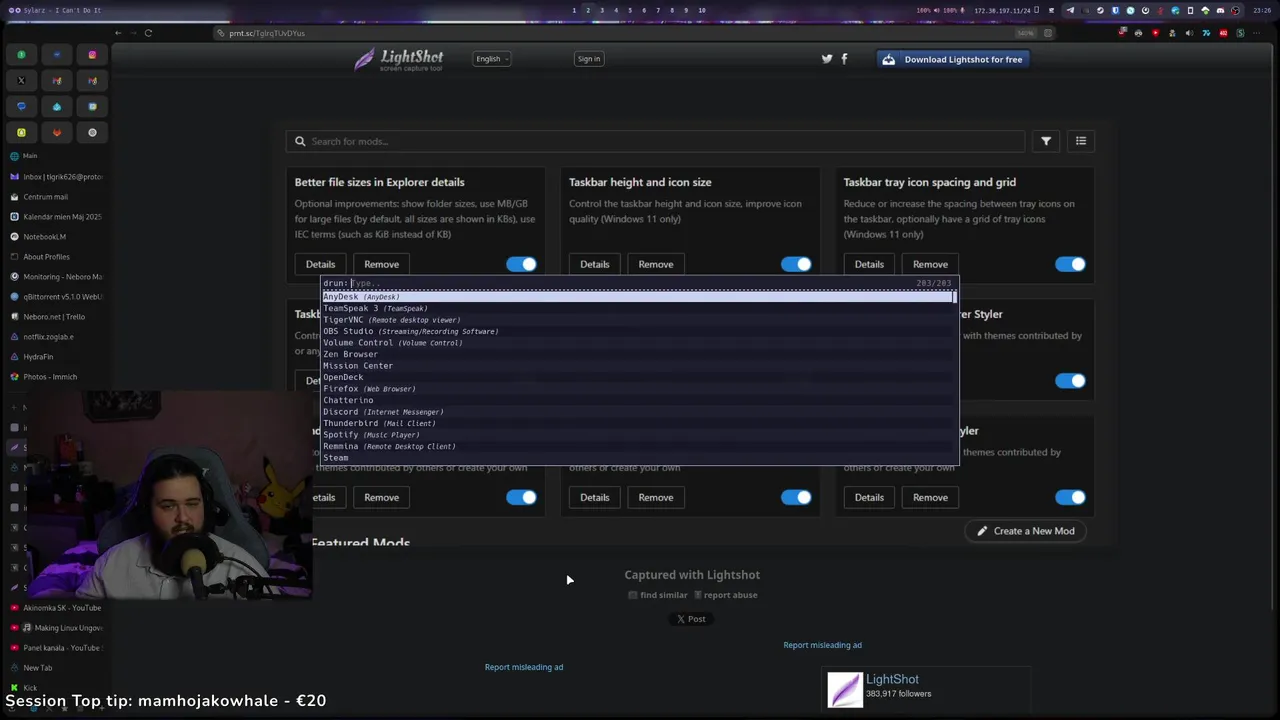Remove the Taskbar height and icon size mod
1280x720 pixels.
656,264
